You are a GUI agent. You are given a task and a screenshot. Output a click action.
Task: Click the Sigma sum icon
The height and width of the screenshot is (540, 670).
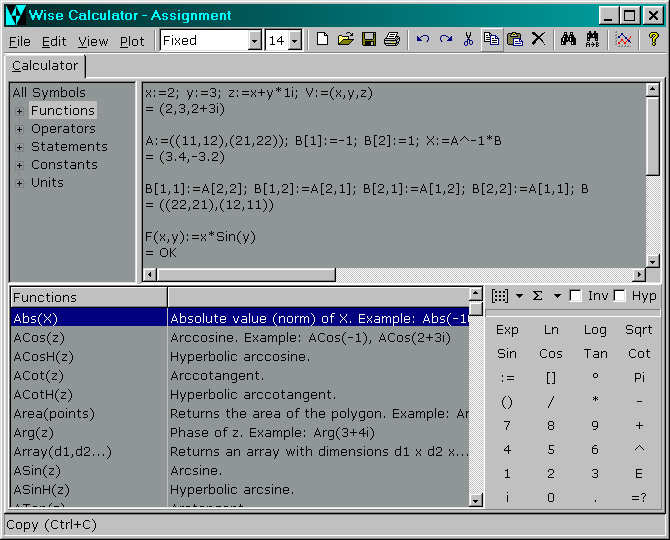click(538, 296)
